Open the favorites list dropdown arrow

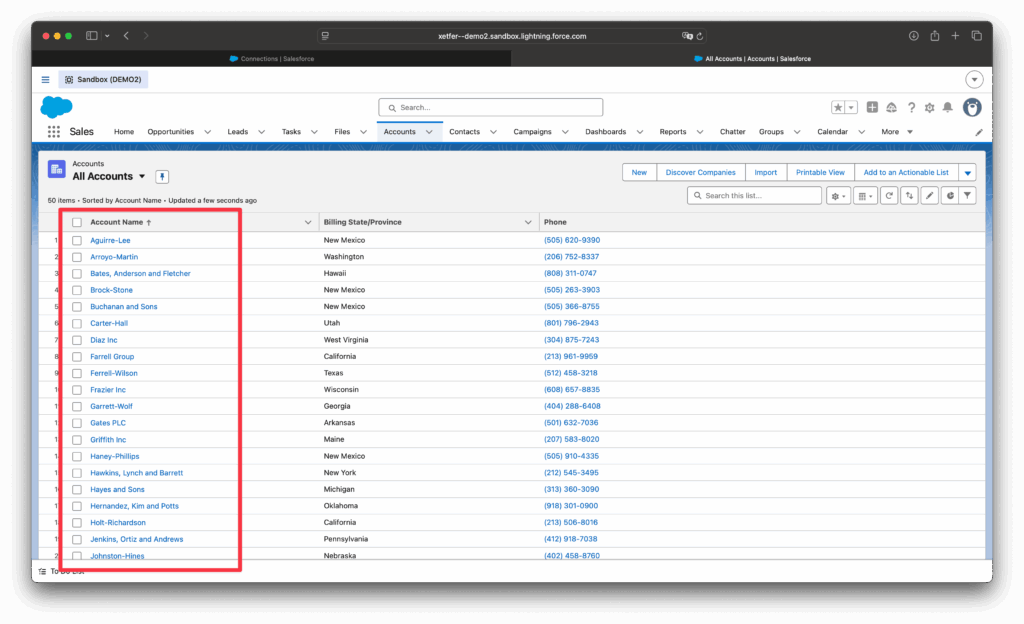851,108
